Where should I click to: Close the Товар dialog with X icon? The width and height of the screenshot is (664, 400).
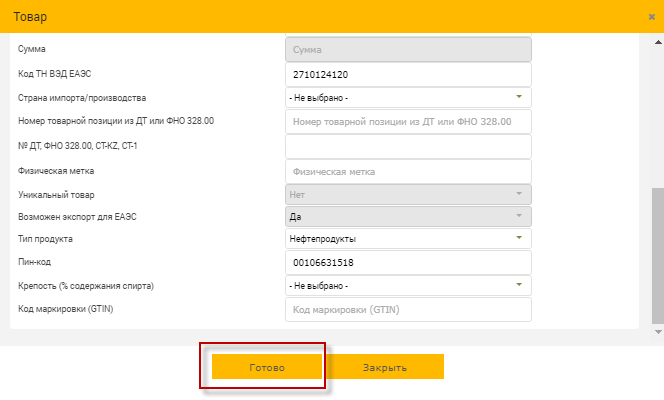pos(651,17)
